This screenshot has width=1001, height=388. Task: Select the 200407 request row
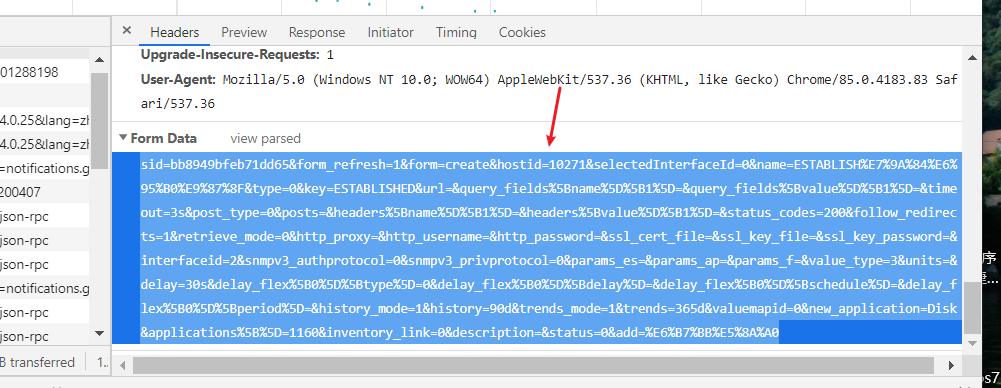(x=45, y=192)
